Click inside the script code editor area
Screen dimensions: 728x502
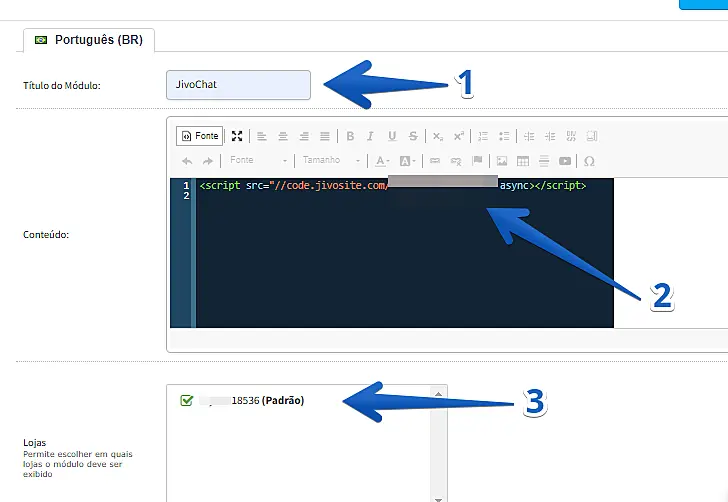tap(400, 260)
